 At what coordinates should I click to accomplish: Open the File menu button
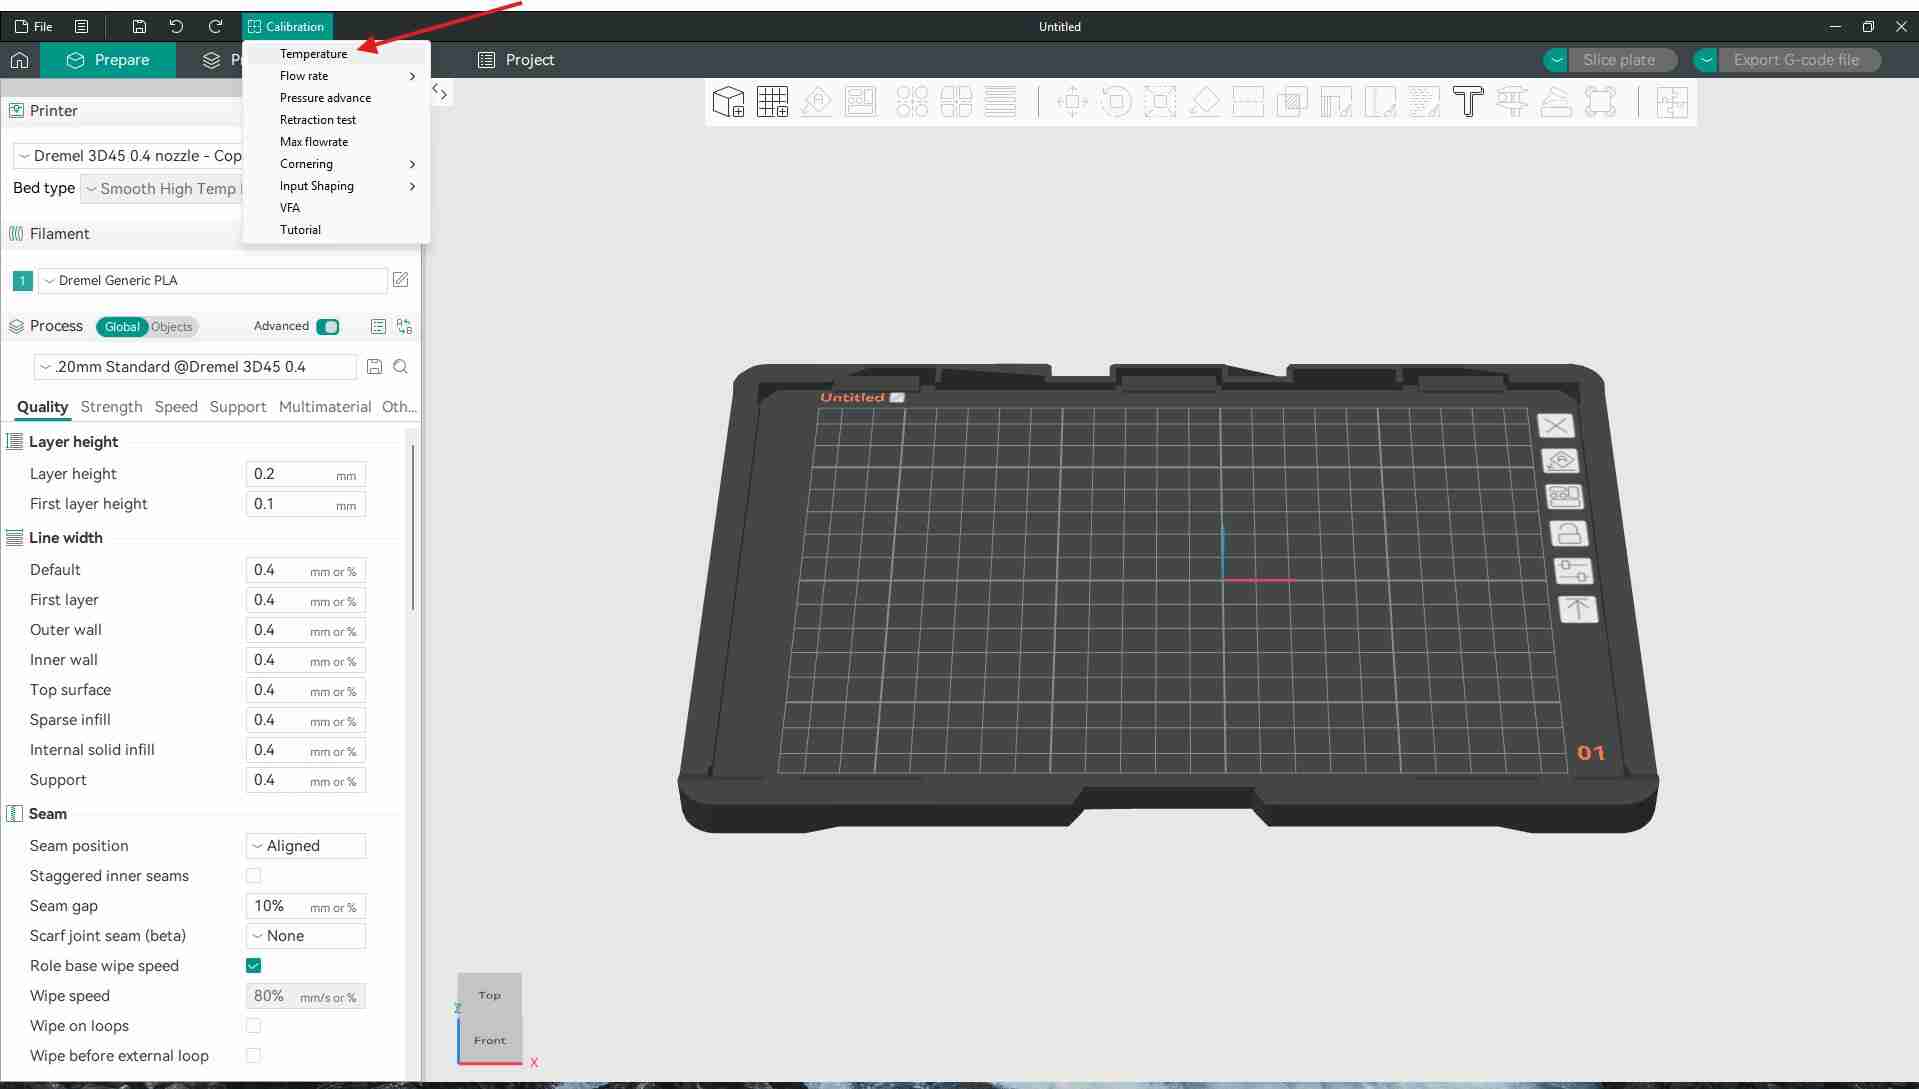(x=33, y=27)
